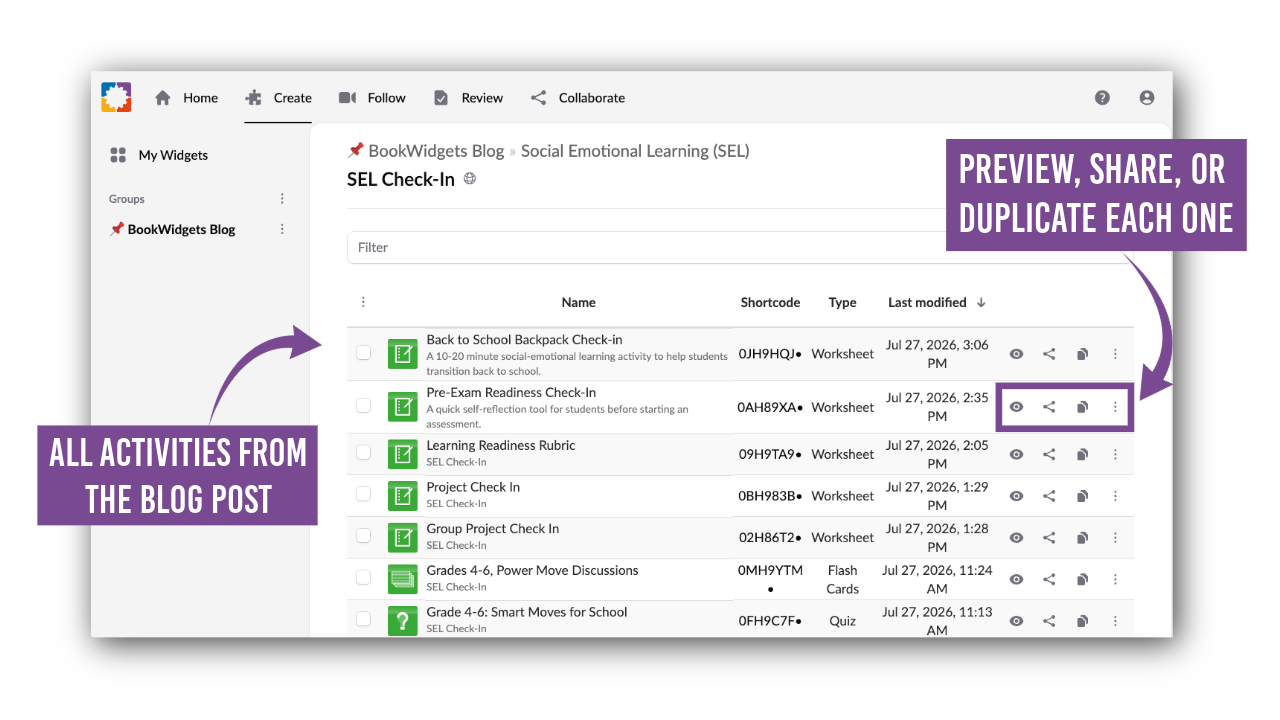
Task: Duplicate the Group Project Check In widget
Action: tap(1082, 538)
